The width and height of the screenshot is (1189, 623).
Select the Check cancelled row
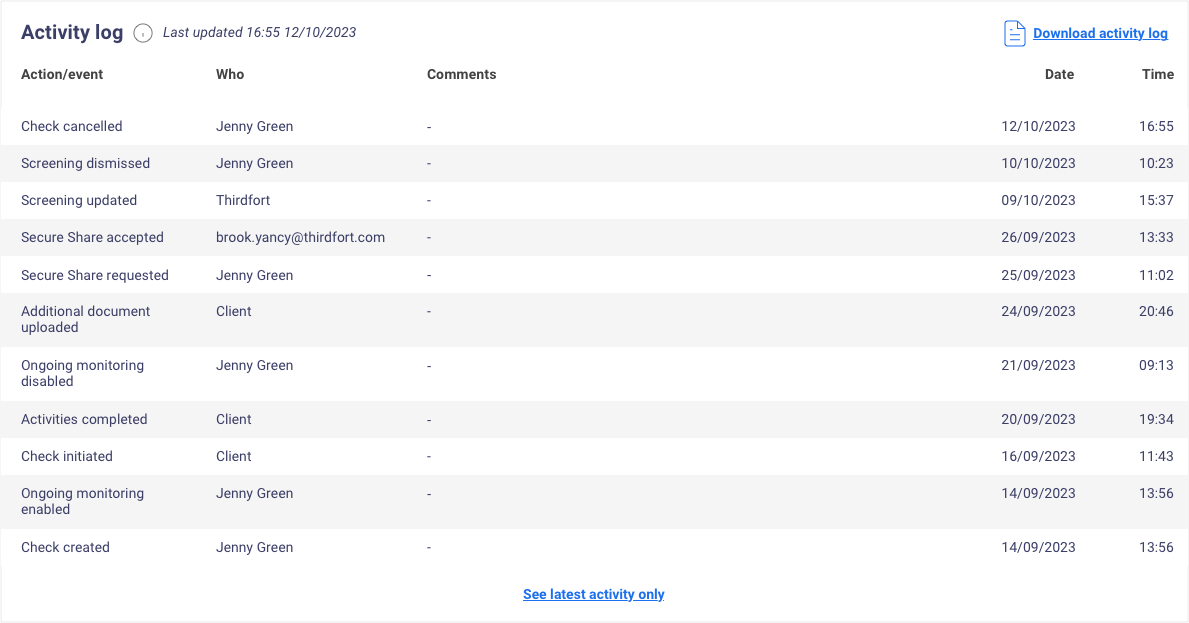pyautogui.click(x=71, y=126)
